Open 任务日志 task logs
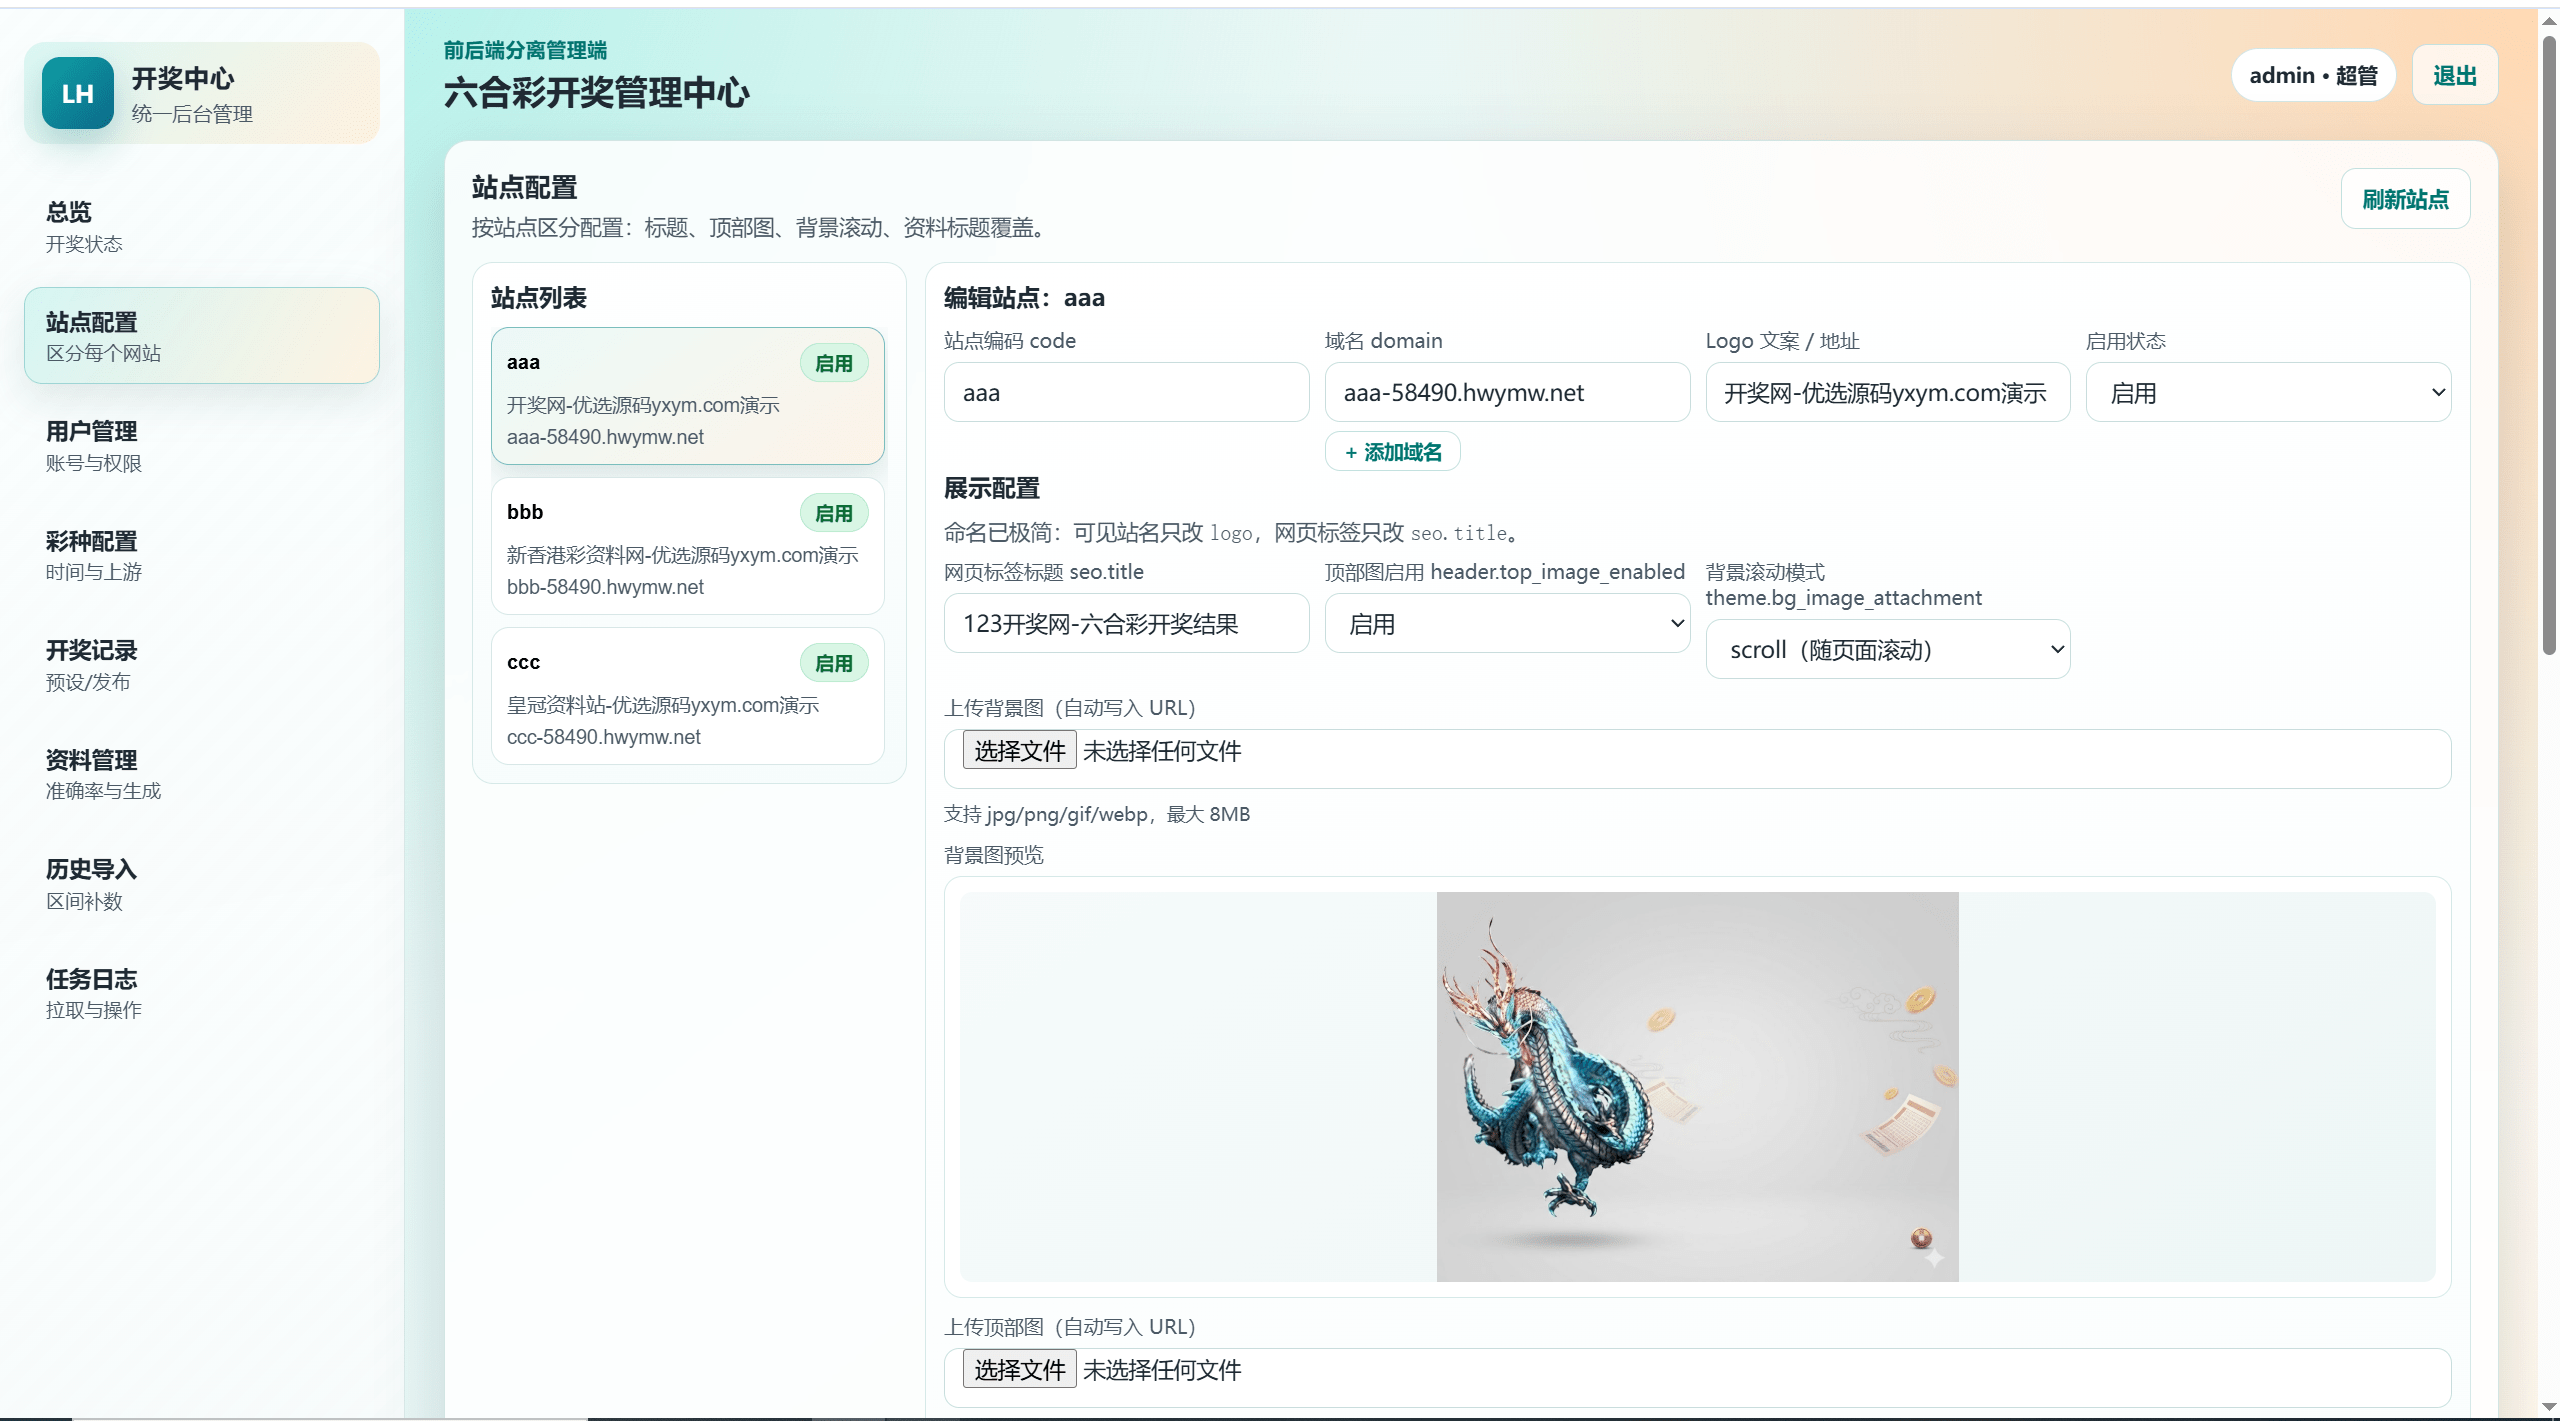Viewport: 2560px width, 1421px height. pos(201,993)
